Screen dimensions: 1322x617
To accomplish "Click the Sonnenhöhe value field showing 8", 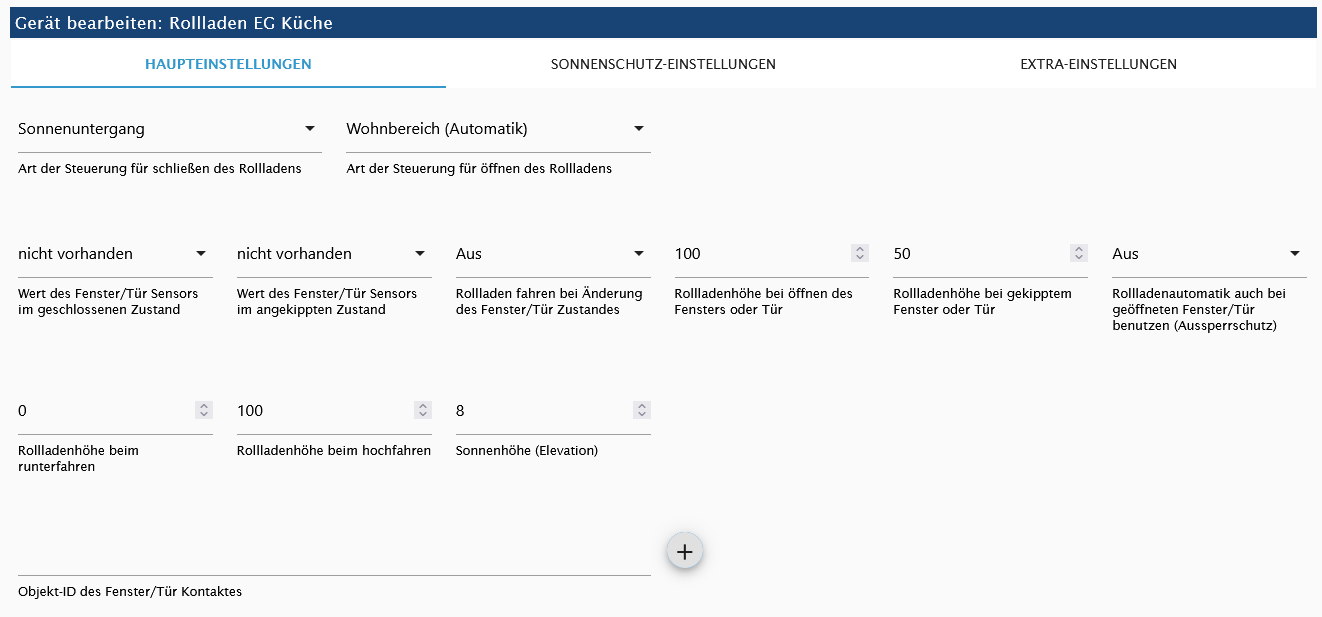I will pos(540,411).
